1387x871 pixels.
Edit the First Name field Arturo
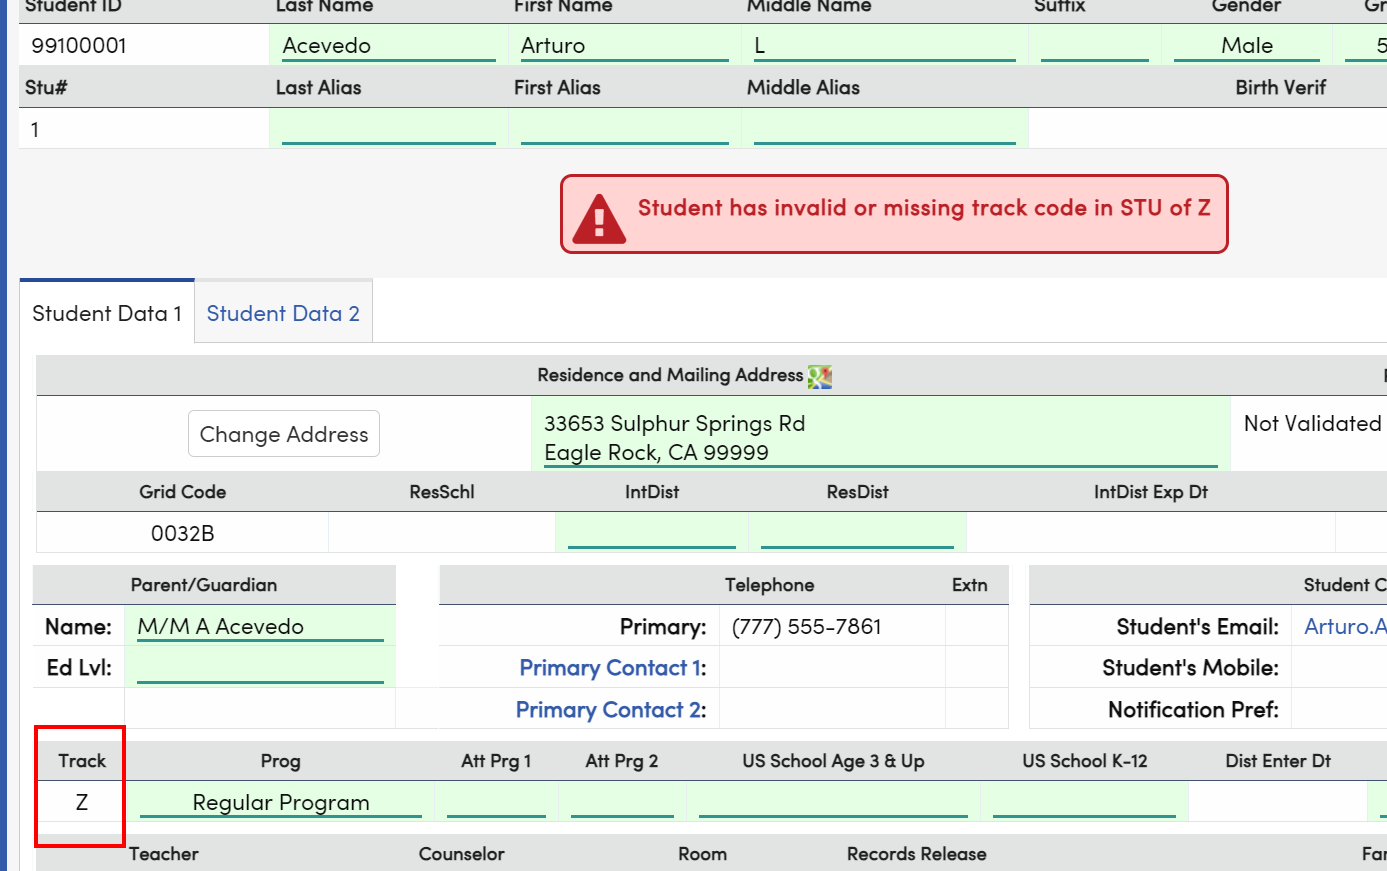625,45
